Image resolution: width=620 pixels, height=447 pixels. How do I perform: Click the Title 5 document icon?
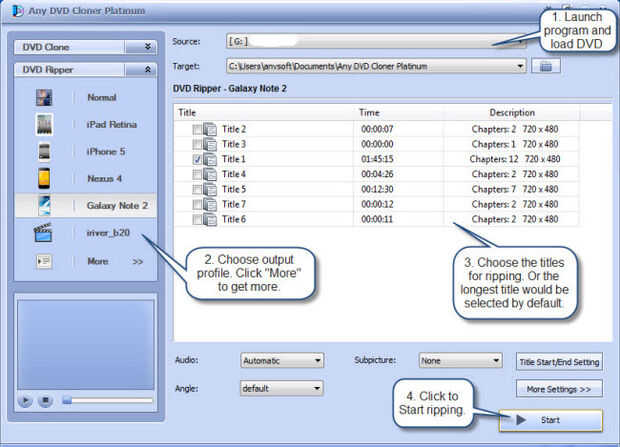[x=210, y=189]
